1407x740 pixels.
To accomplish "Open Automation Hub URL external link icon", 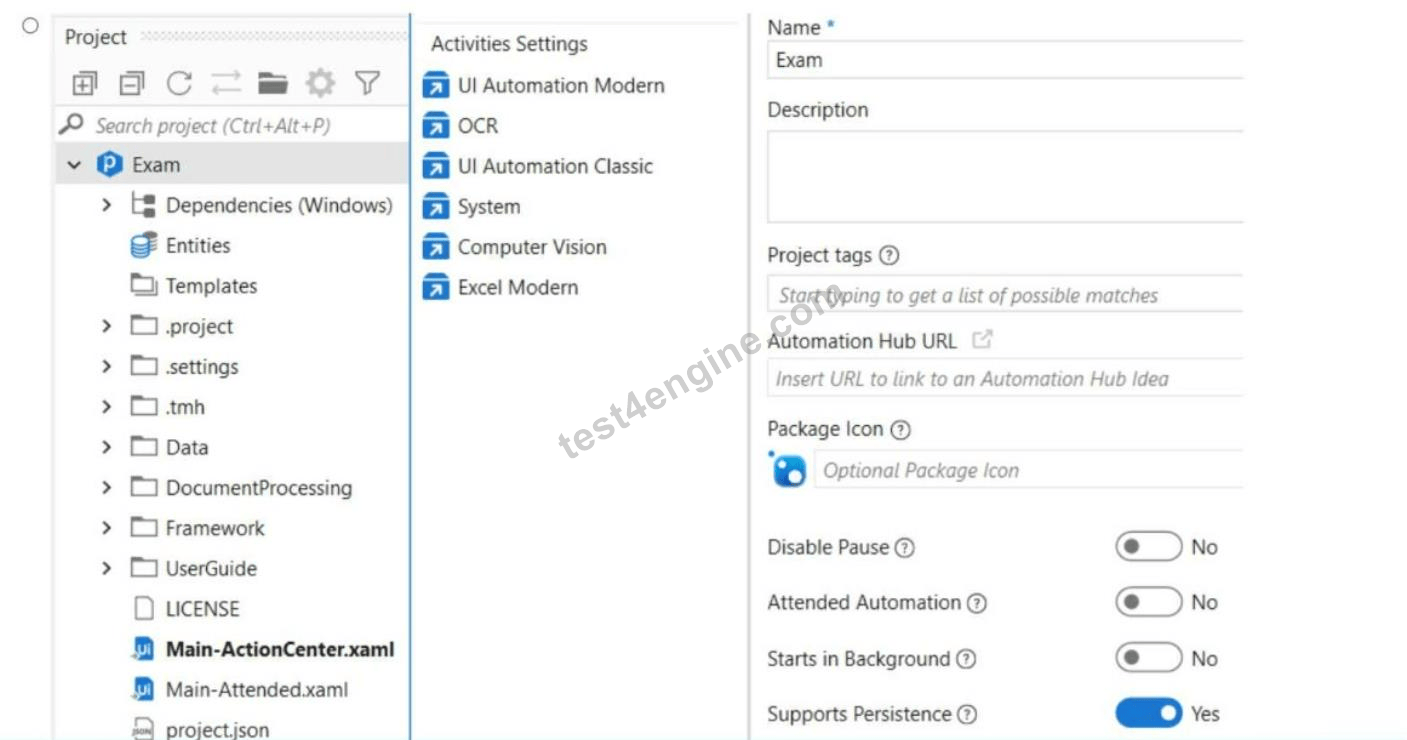I will coord(982,340).
